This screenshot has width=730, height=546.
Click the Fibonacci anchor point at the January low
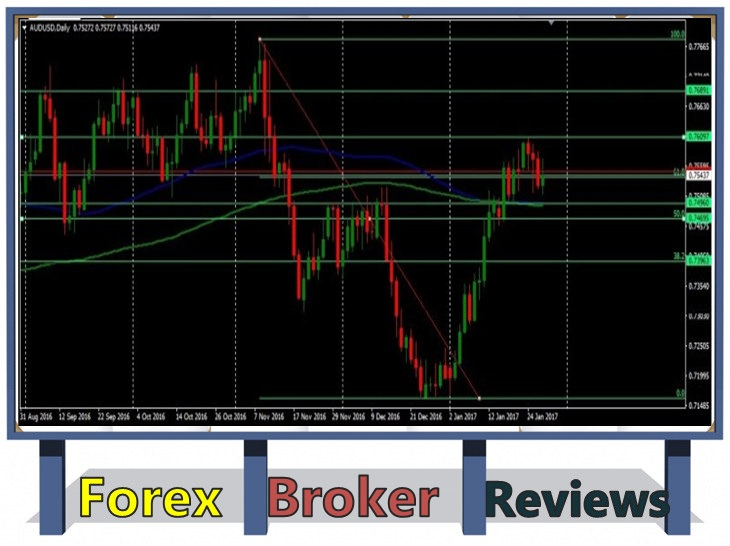(478, 398)
